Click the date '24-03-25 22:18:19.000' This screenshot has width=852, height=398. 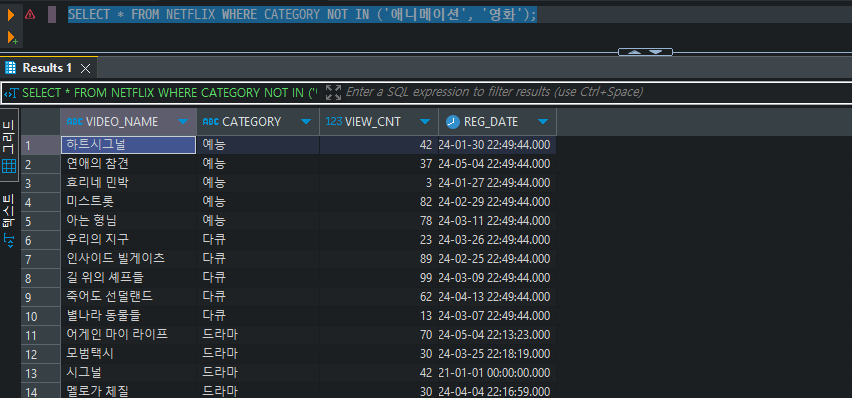tap(497, 354)
